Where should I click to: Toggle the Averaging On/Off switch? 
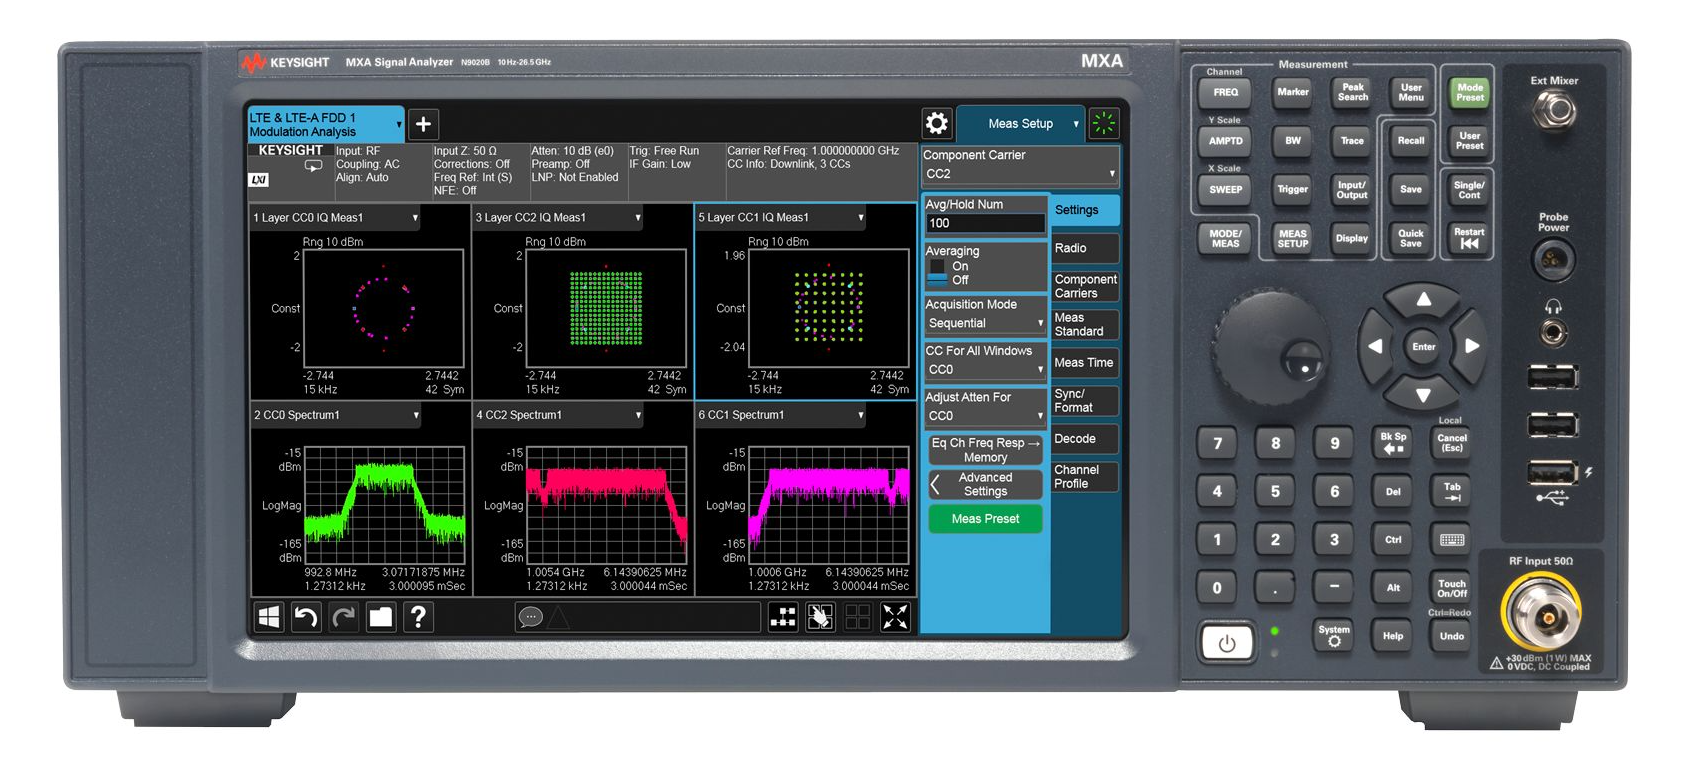(937, 273)
